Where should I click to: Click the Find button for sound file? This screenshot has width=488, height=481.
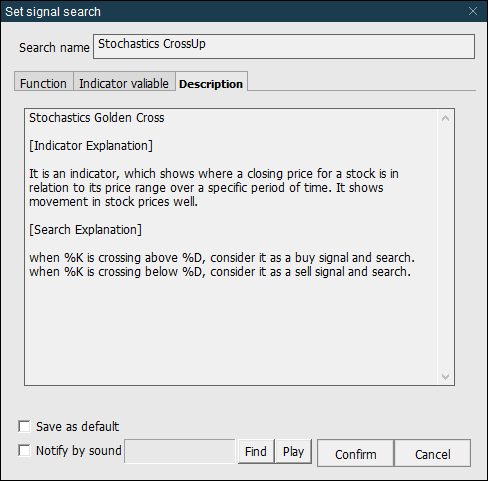click(256, 451)
